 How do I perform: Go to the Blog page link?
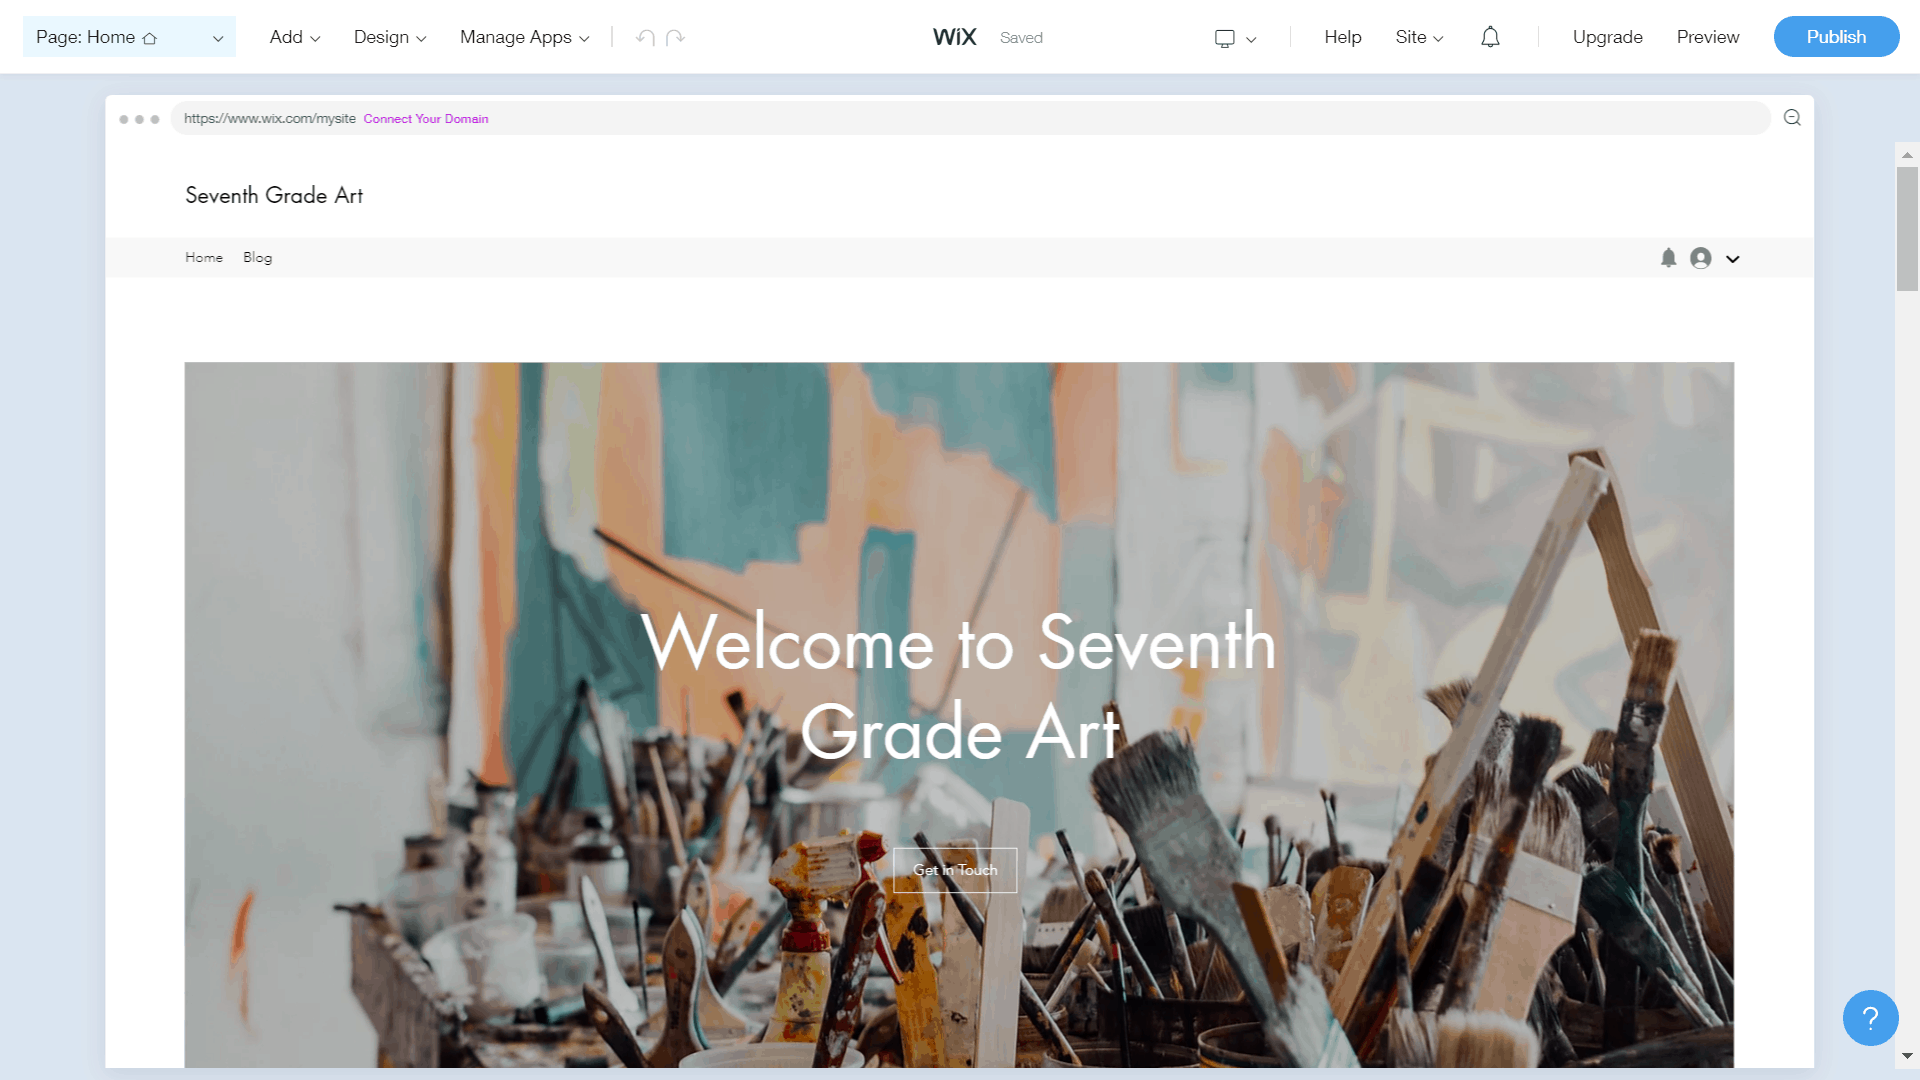point(257,258)
